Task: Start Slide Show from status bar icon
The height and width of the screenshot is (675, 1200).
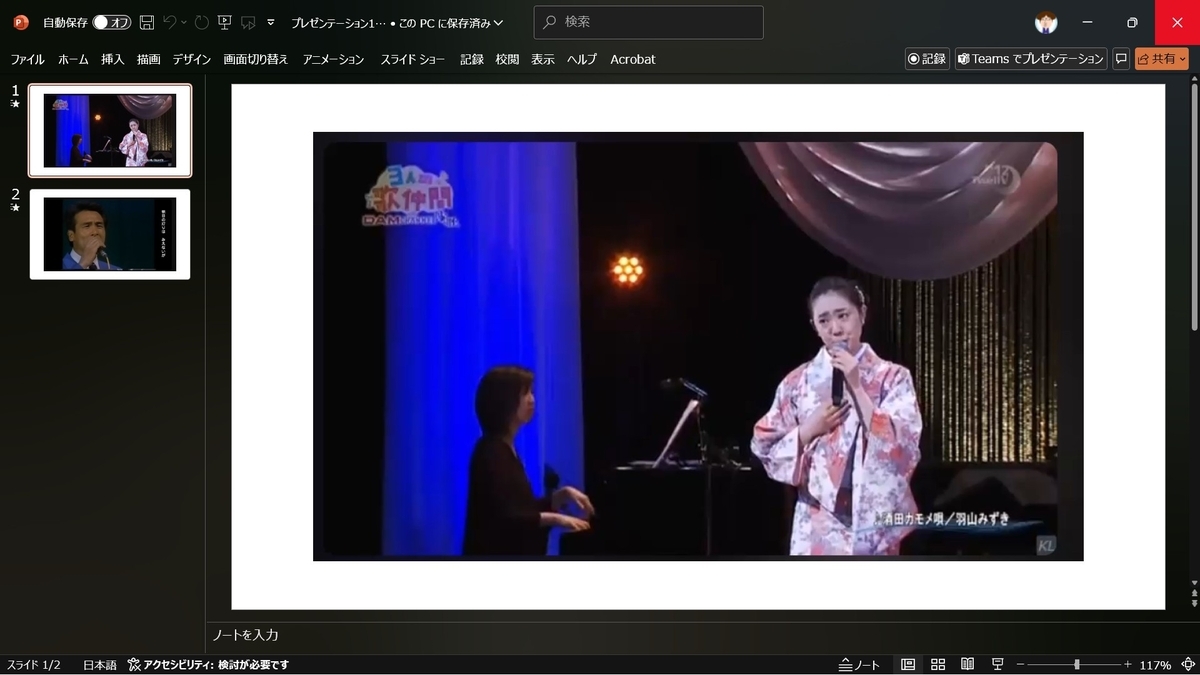Action: [x=997, y=665]
